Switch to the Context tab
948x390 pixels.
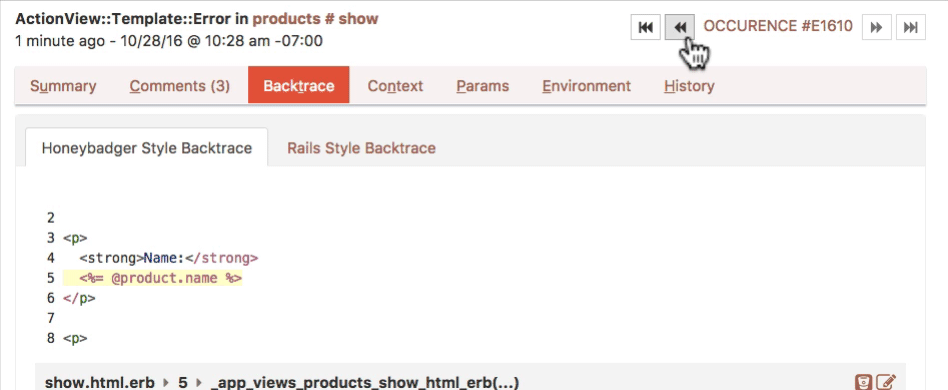395,86
